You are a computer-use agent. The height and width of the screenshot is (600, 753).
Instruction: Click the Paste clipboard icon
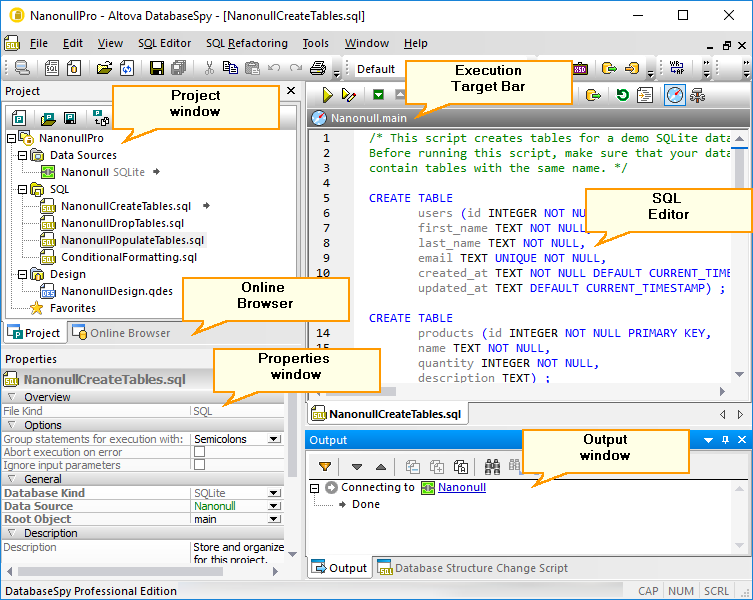pyautogui.click(x=252, y=68)
